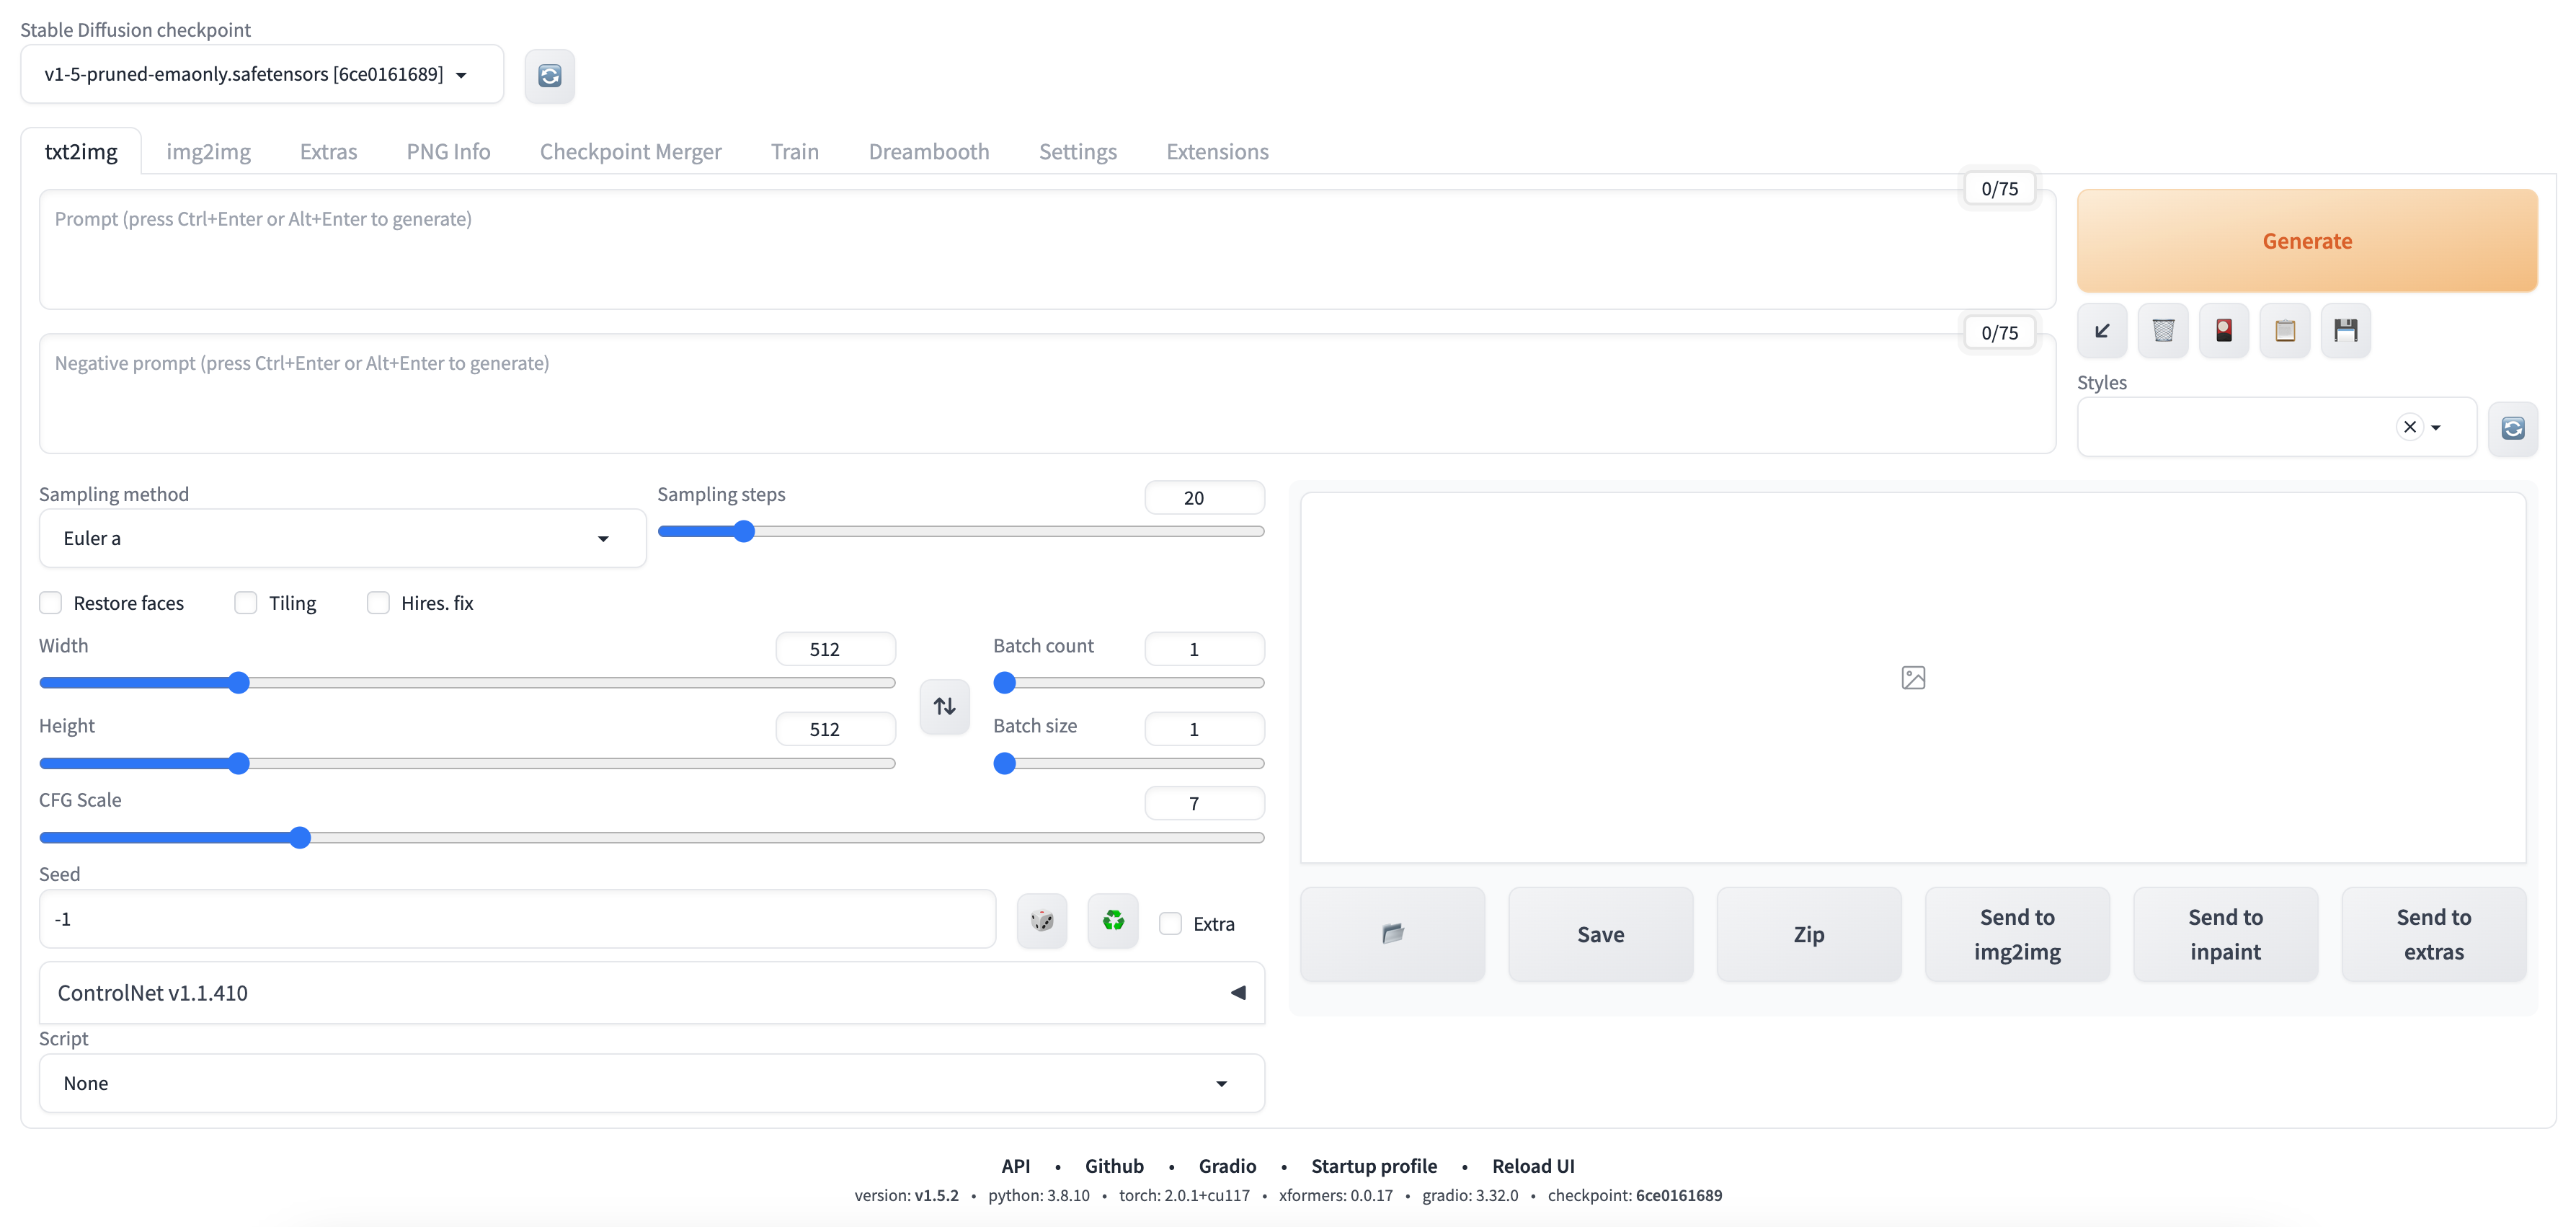Click the CFG Scale slider handle
2576x1227 pixels.
coord(300,838)
